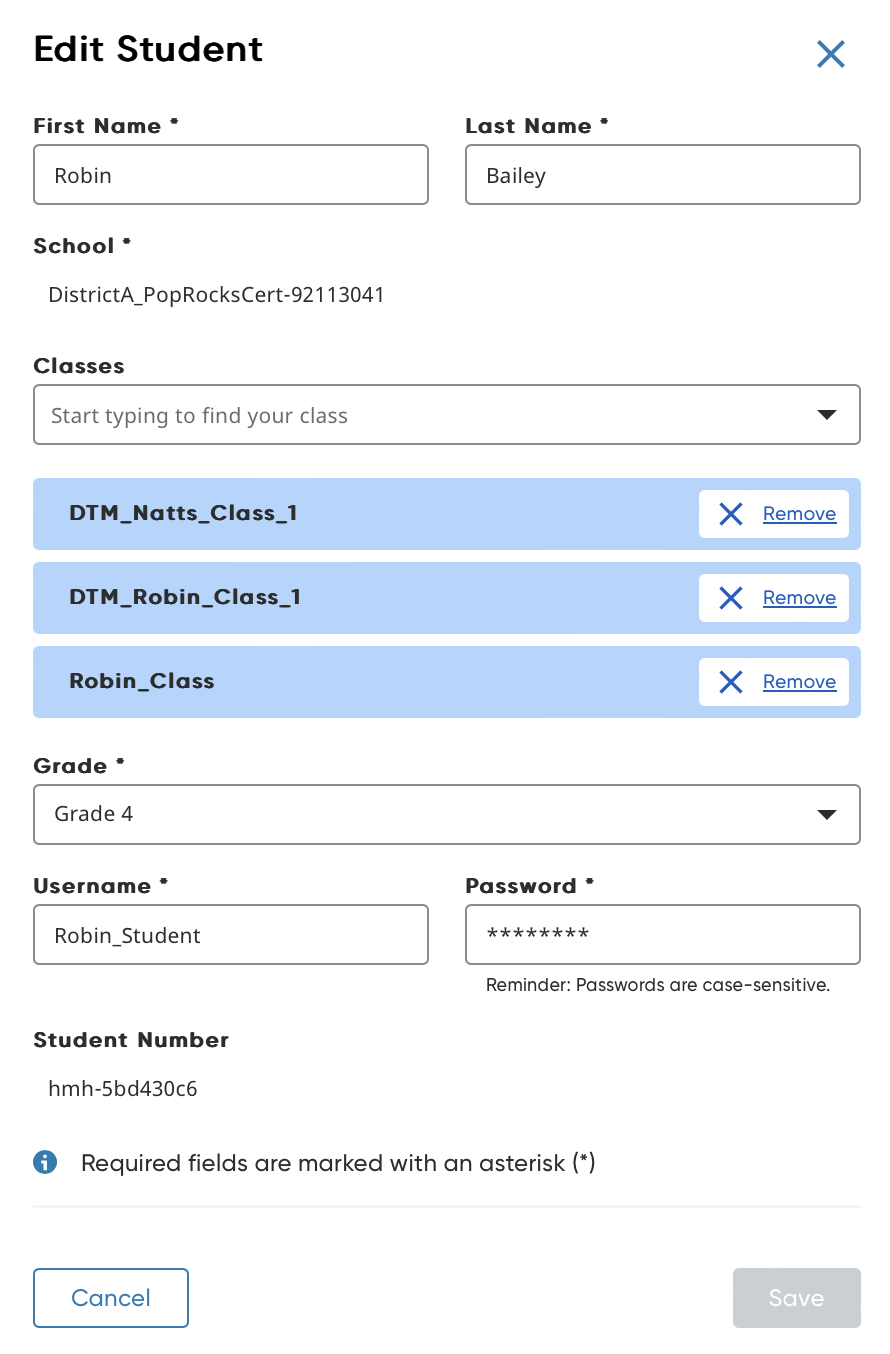
Task: Click the X icon beside Robin_Class
Action: tap(731, 682)
